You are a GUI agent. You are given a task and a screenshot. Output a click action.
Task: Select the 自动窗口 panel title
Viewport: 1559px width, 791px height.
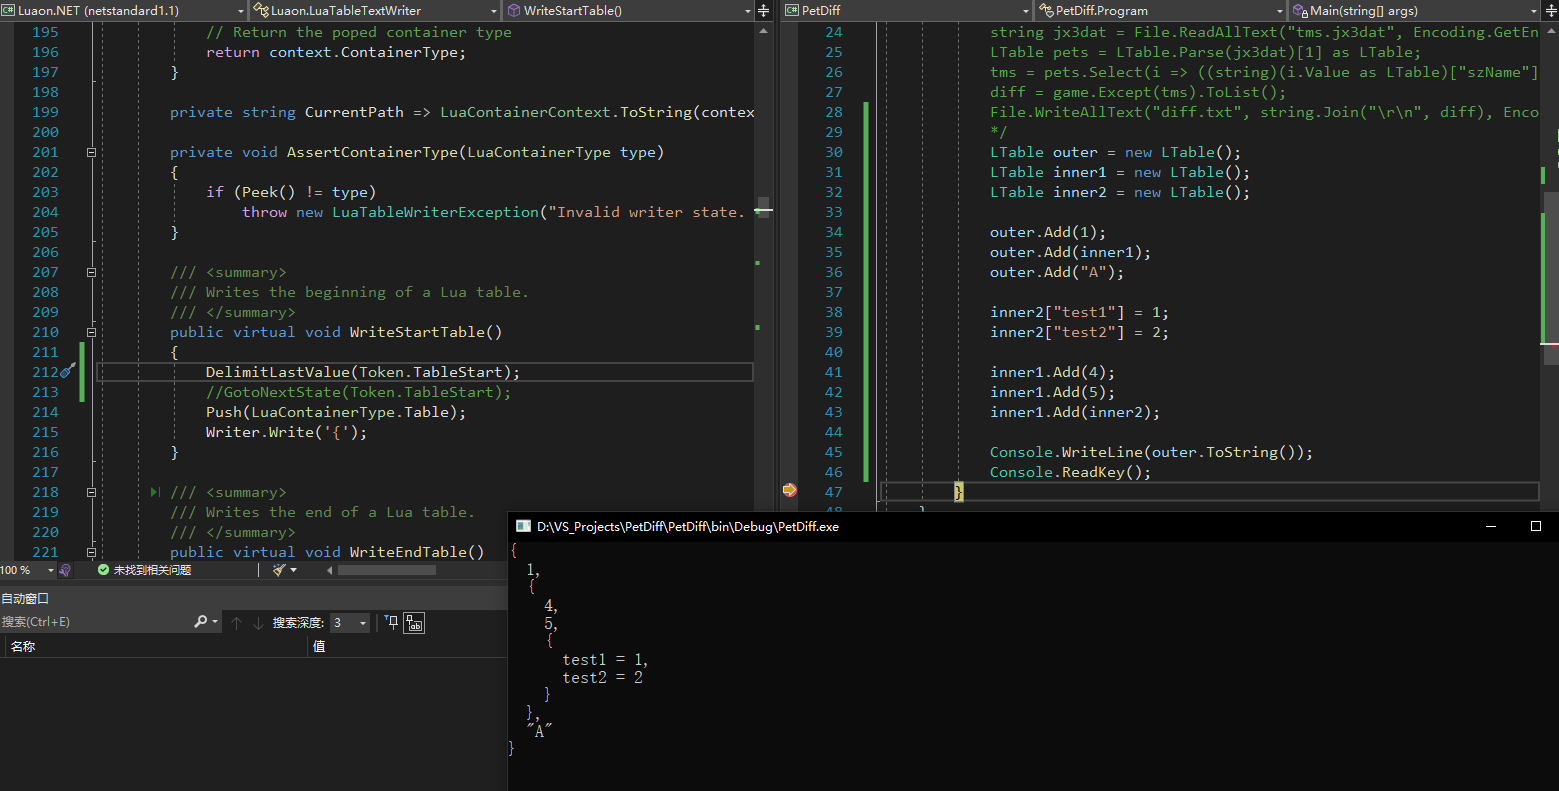(x=25, y=598)
